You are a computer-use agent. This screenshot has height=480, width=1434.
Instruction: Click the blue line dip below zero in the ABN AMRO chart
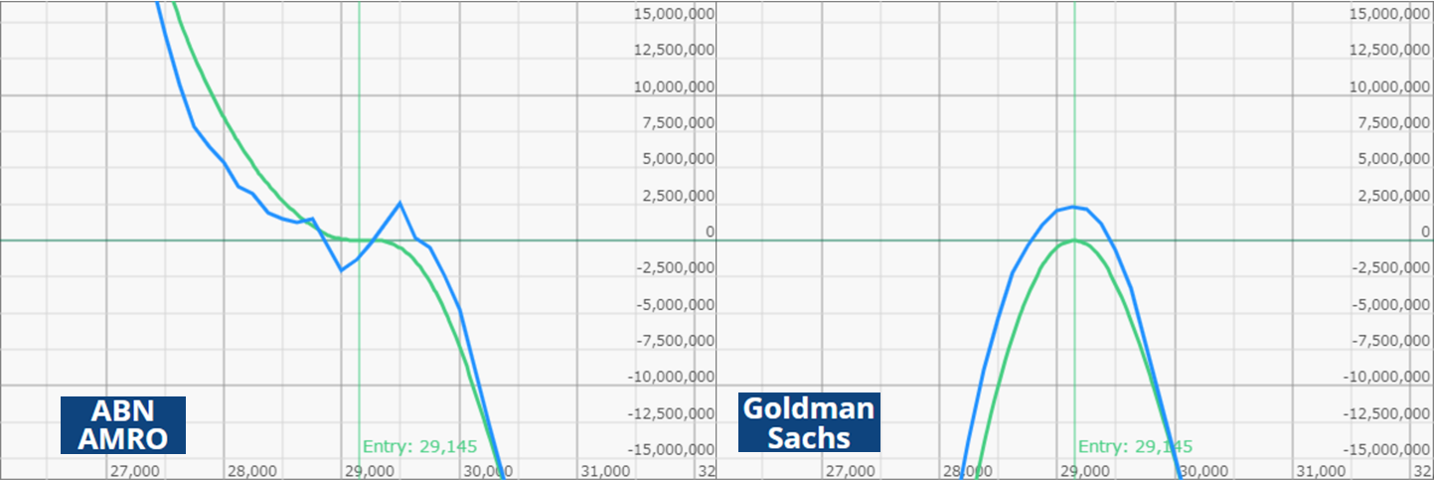(x=341, y=270)
